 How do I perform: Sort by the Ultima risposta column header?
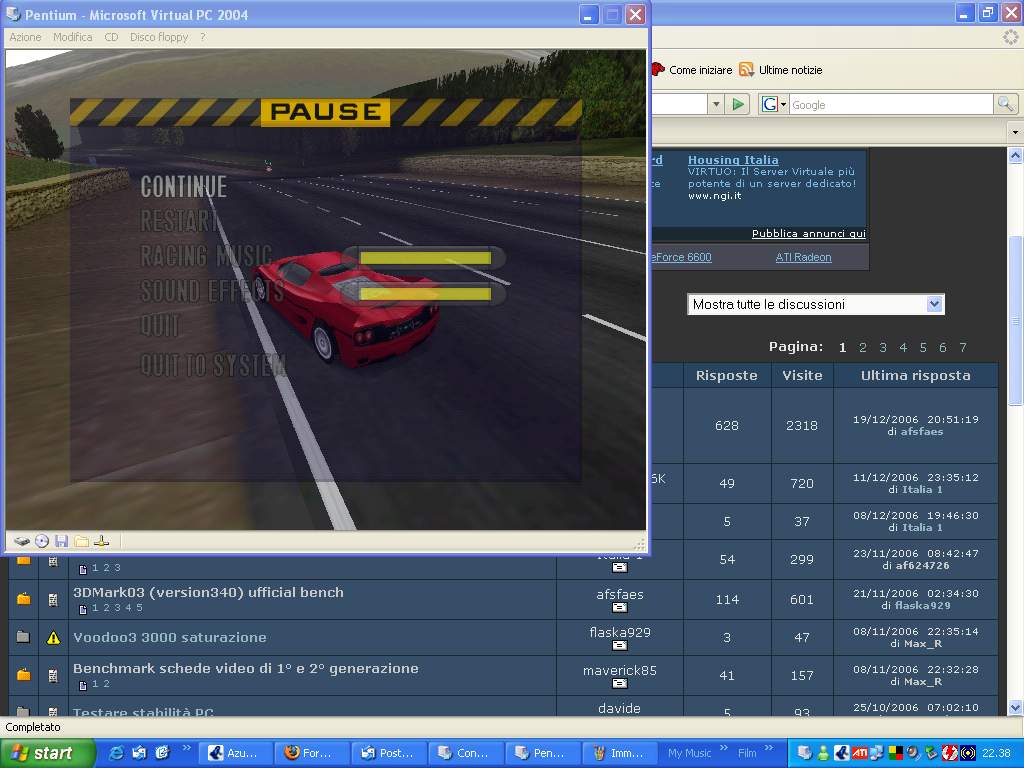coord(916,376)
